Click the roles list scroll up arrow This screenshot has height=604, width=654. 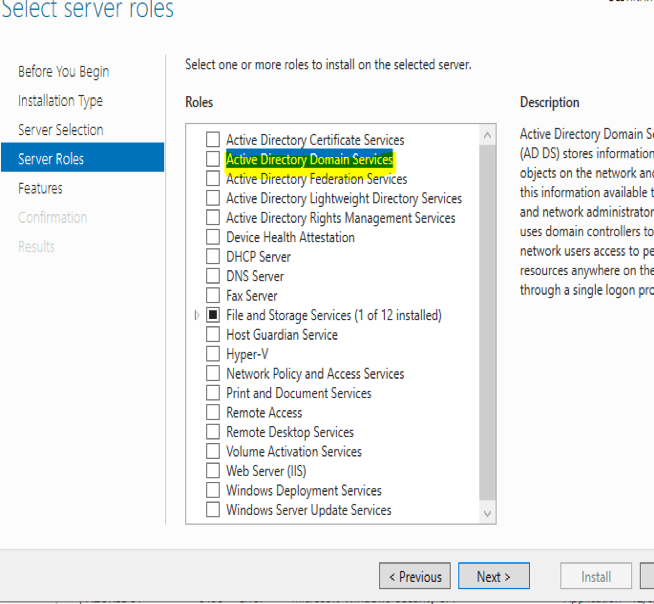(487, 135)
